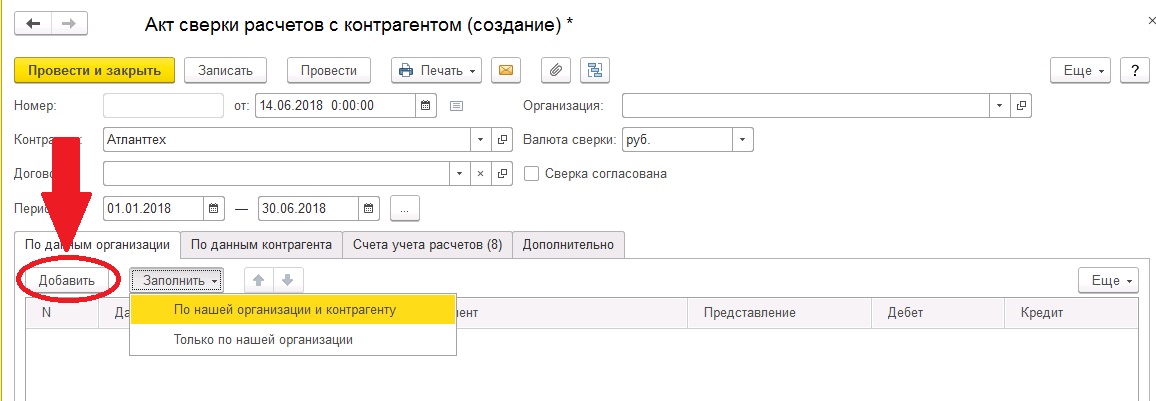Clear the Договор field with the x
The image size is (1156, 401).
click(x=479, y=173)
